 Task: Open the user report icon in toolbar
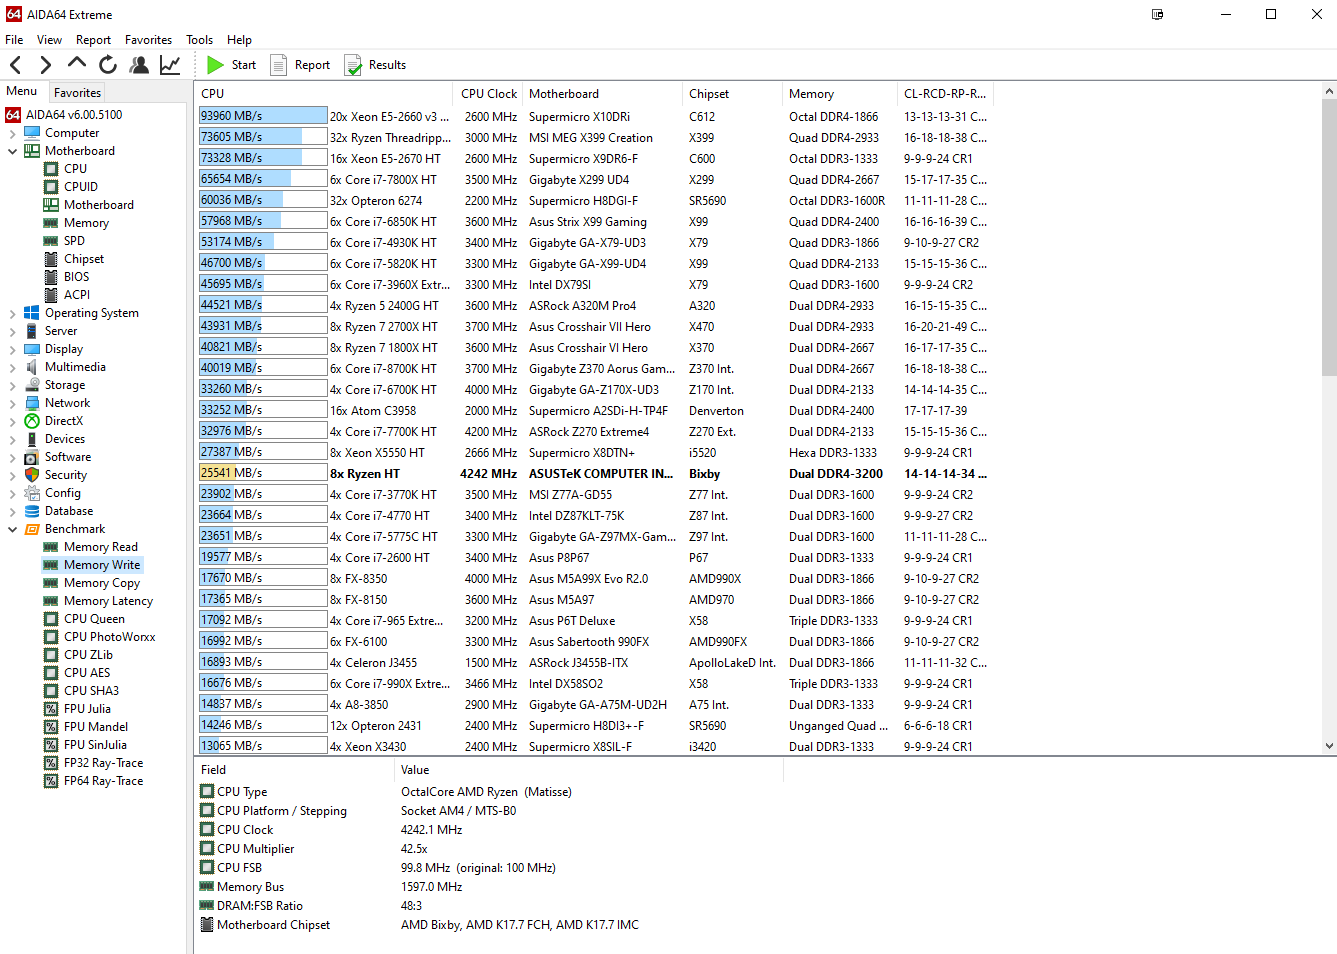pos(139,65)
